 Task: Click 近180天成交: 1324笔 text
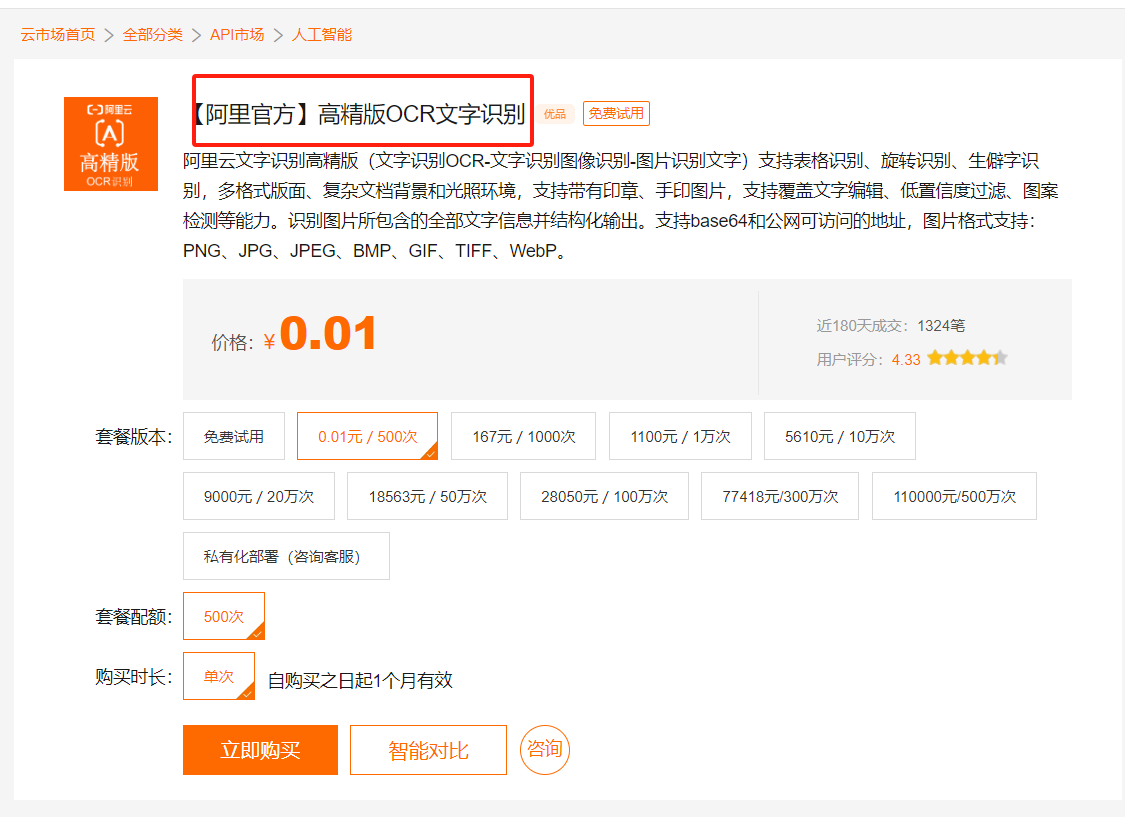(x=890, y=326)
